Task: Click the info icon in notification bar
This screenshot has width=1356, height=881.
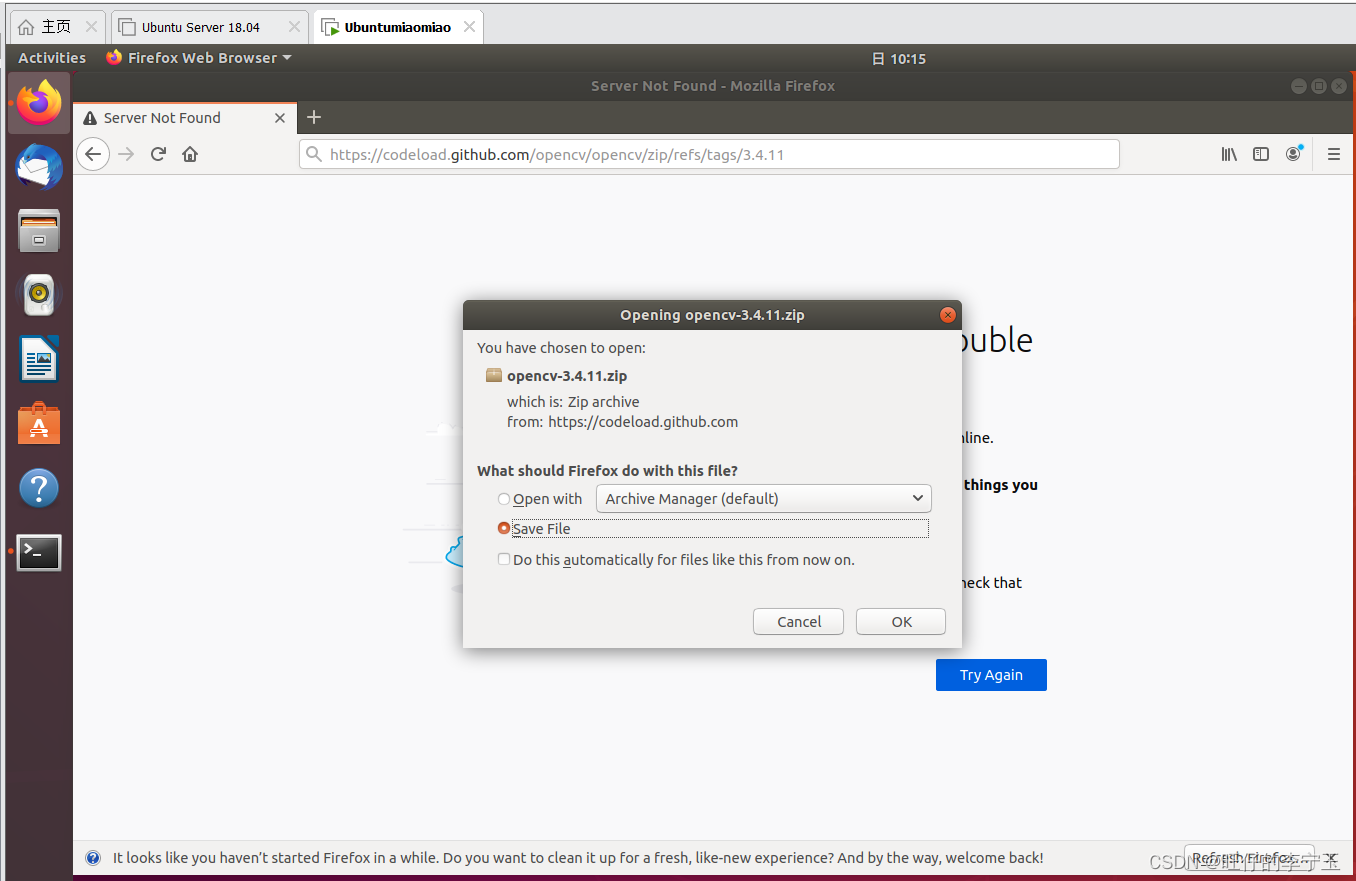Action: pyautogui.click(x=93, y=858)
